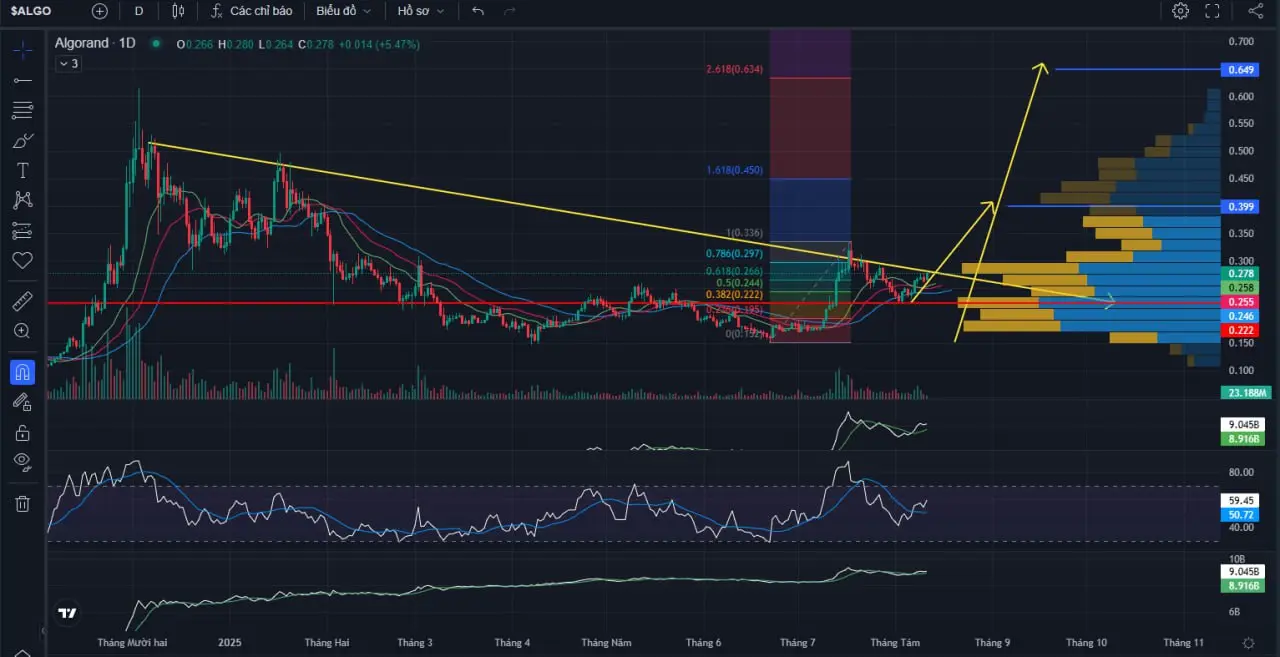
Task: Redo the last undone action
Action: [510, 11]
